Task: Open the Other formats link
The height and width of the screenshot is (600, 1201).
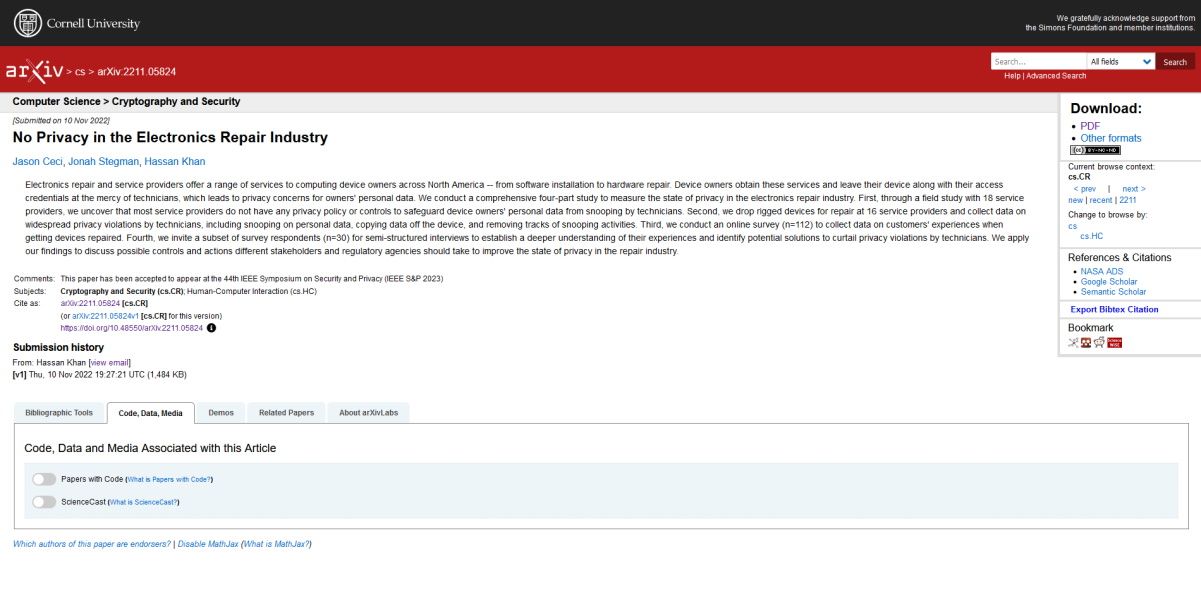Action: 1111,138
